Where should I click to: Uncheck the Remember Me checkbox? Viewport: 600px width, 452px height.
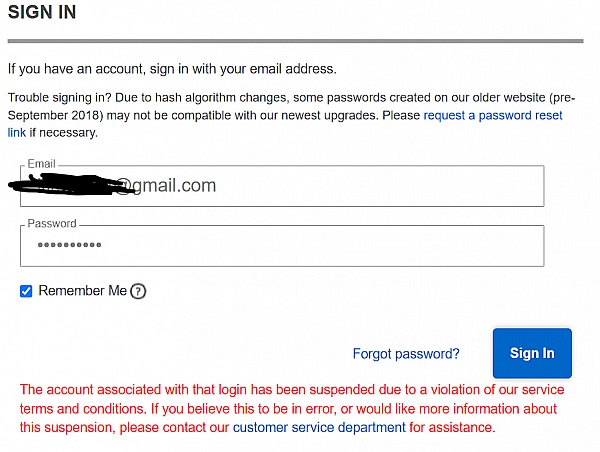26,291
